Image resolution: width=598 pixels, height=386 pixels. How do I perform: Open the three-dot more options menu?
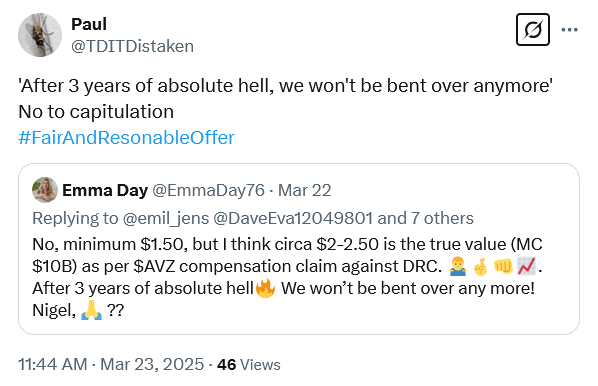[569, 30]
